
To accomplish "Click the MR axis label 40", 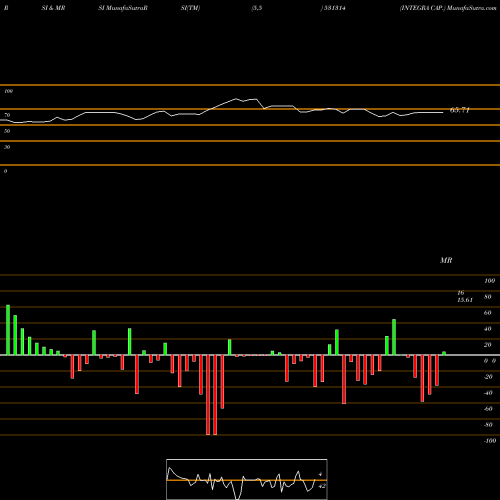I will 488,329.
